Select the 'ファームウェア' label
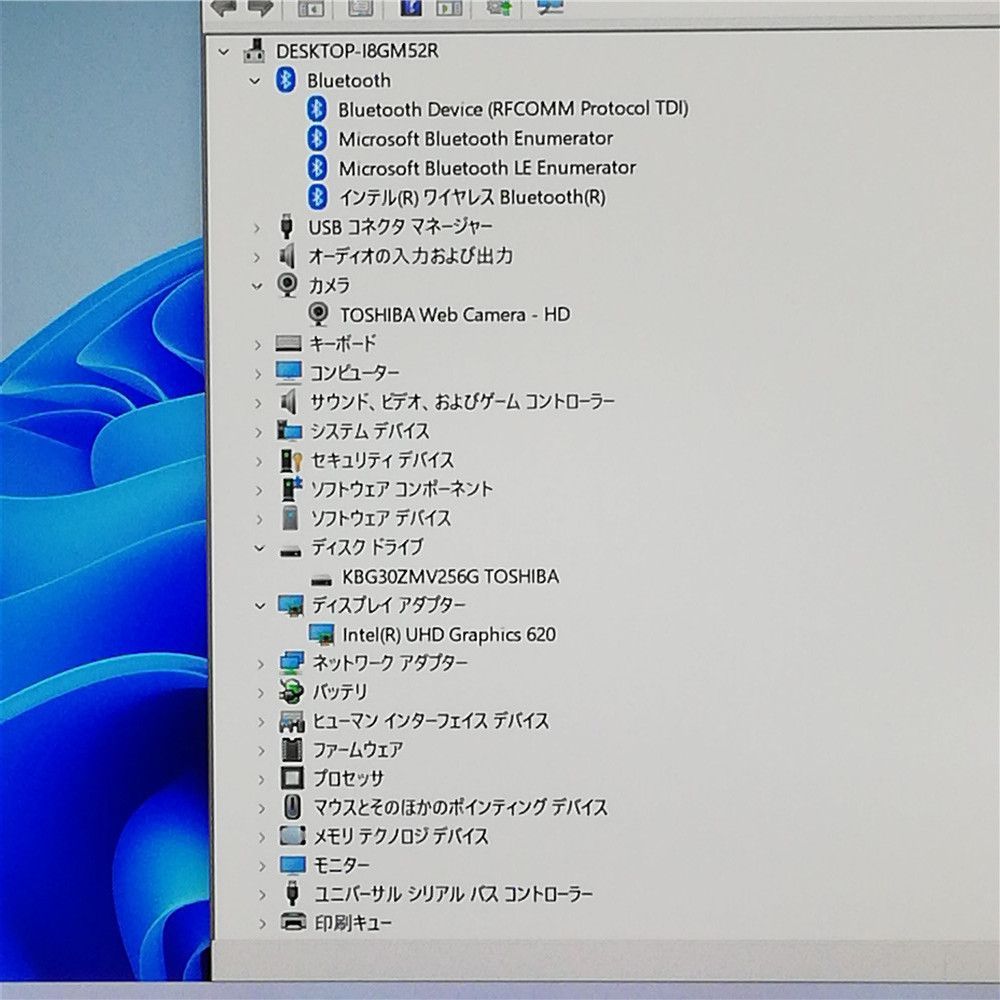Screen dimensions: 1000x1000 [358, 749]
